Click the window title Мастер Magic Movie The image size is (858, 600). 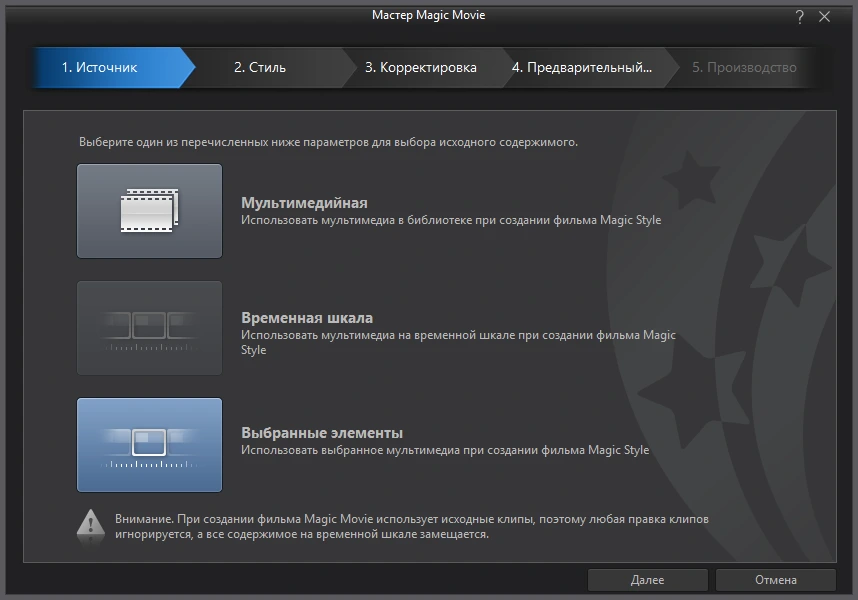coord(428,15)
